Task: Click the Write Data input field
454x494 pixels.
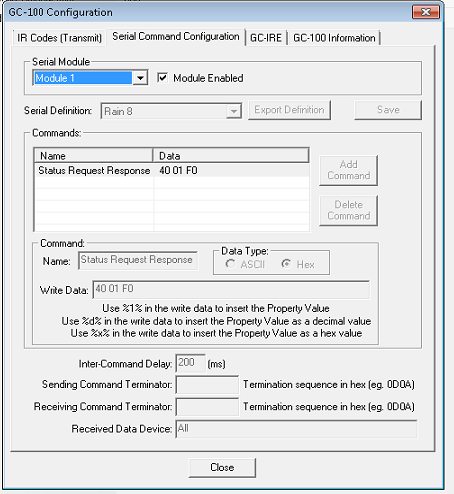Action: (x=231, y=289)
